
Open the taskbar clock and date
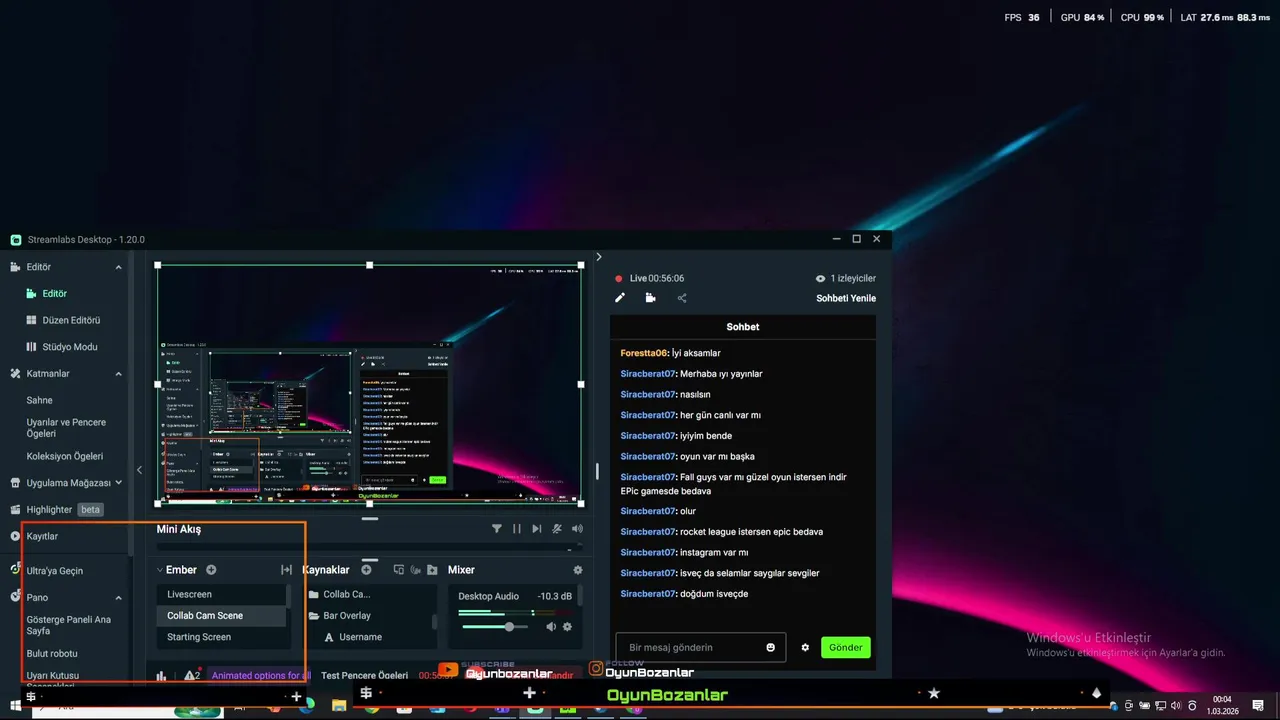click(x=1222, y=706)
